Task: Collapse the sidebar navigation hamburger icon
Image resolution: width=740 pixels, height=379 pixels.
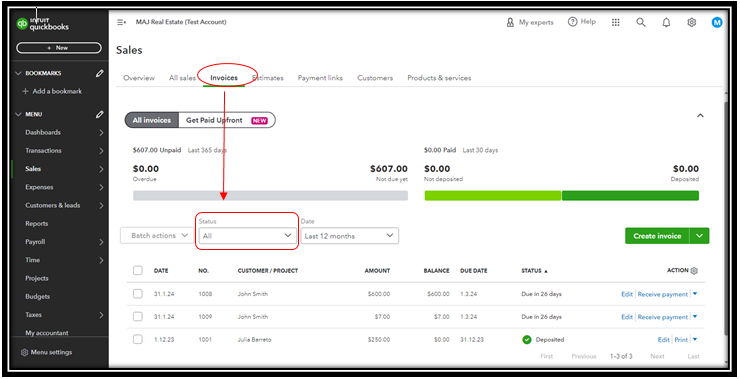Action: click(x=121, y=22)
